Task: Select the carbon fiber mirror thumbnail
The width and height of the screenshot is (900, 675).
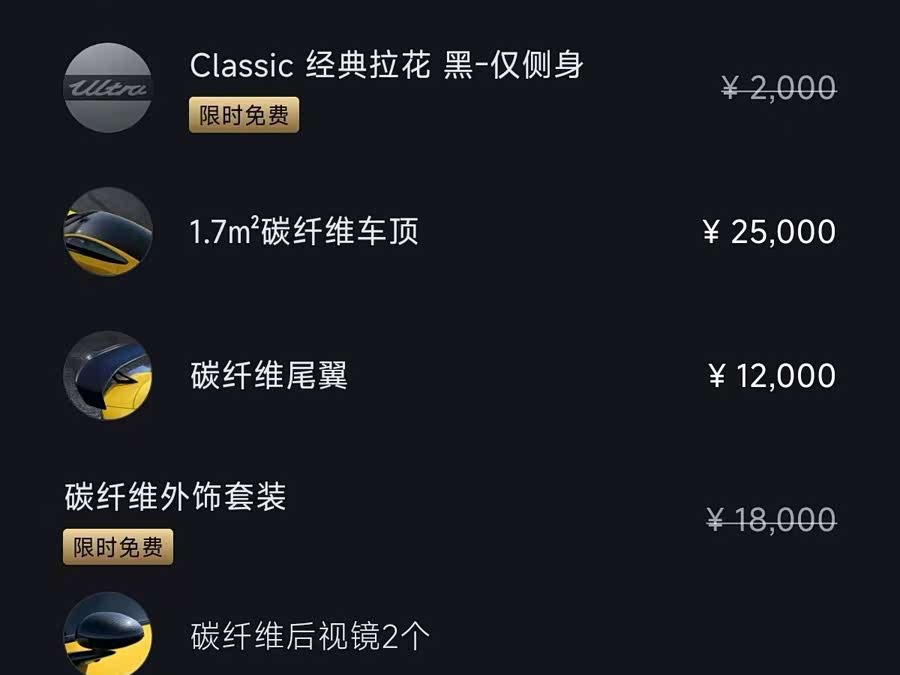Action: 108,634
